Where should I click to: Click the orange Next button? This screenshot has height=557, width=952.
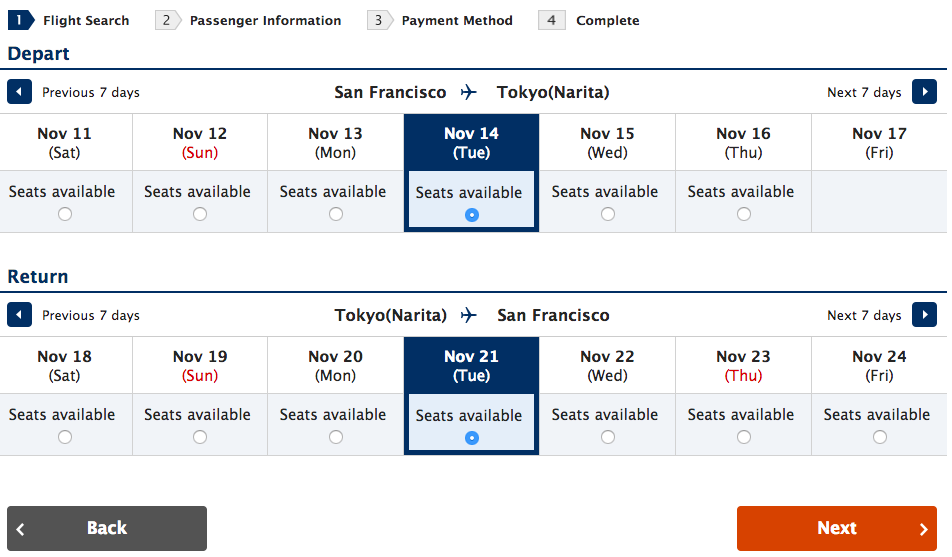pos(837,528)
